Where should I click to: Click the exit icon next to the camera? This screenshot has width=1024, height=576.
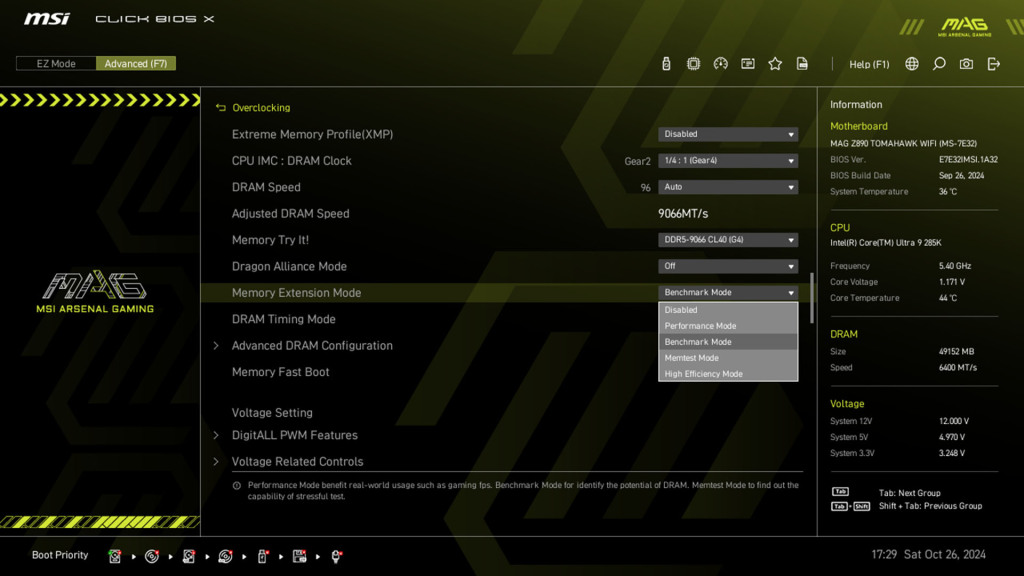click(993, 63)
